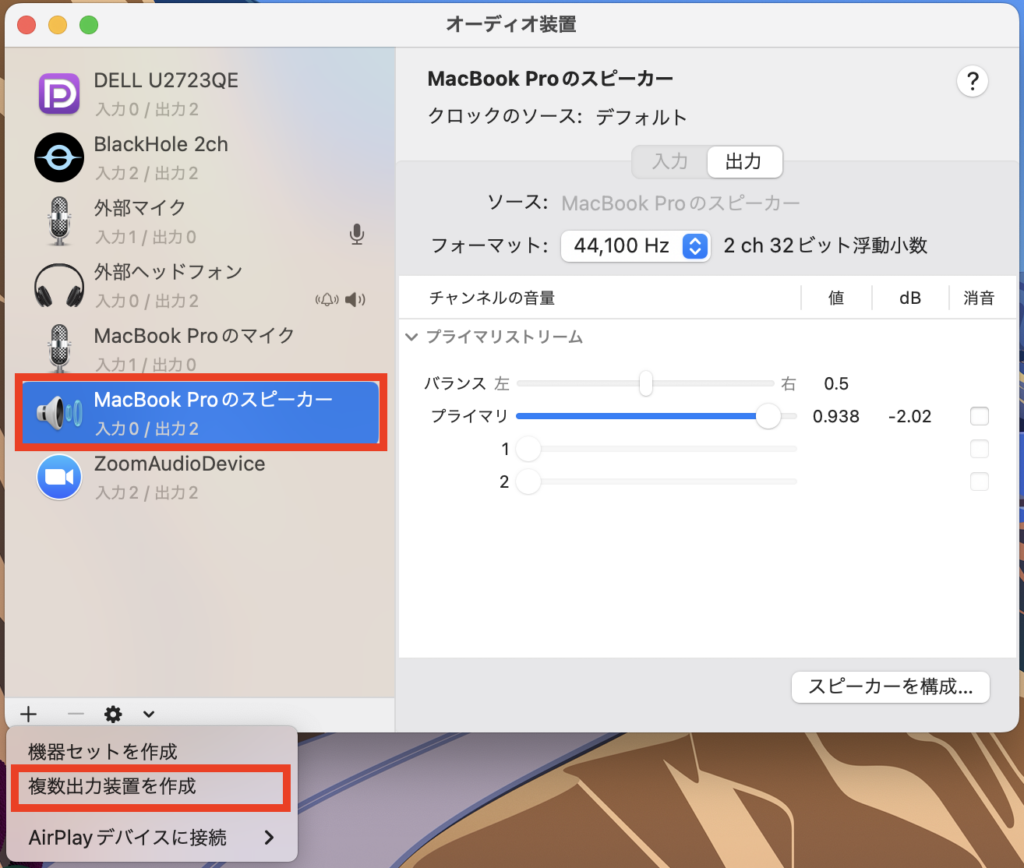Click the speaker icon next to 外部ヘッドフォン
1024x868 pixels.
coord(356,300)
